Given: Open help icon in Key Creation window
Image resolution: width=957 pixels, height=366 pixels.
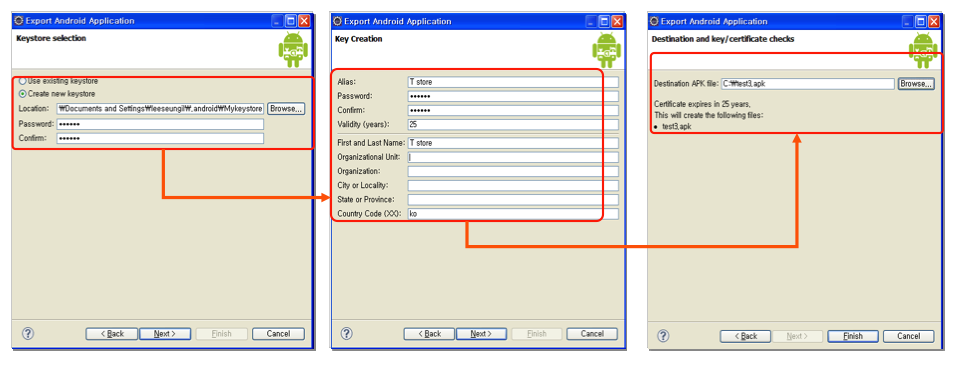Looking at the screenshot, I should point(346,333).
